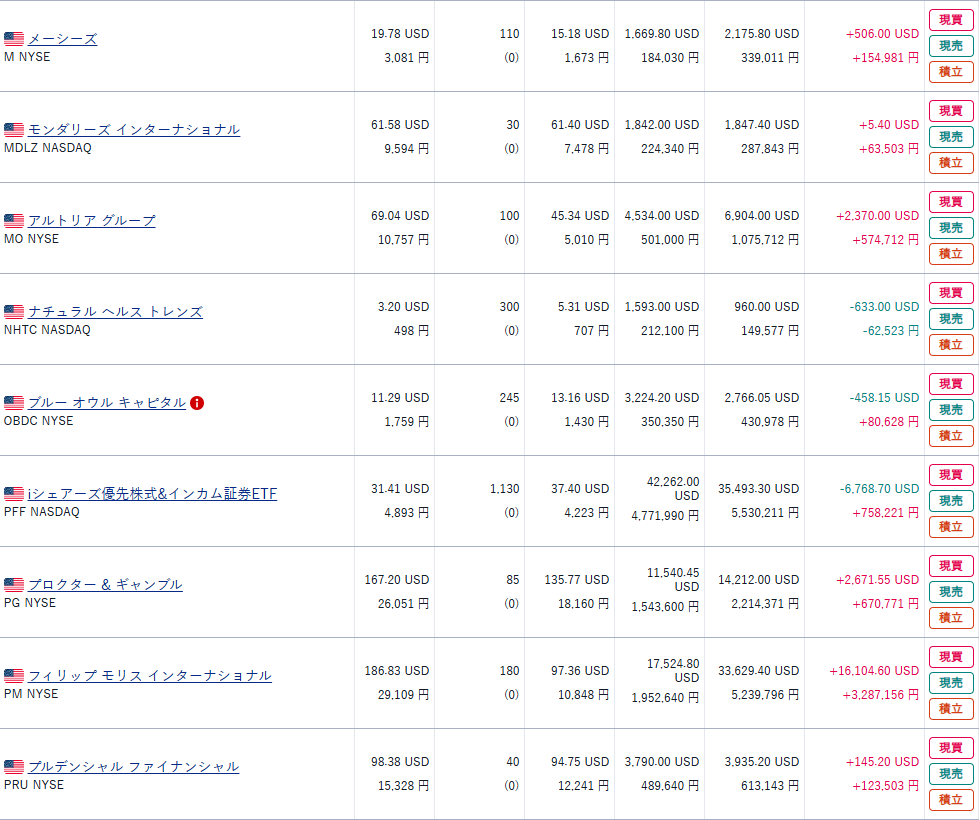Viewport: 980px width, 820px height.
Task: Click 積立 button in the PFF row
Action: pyautogui.click(x=950, y=527)
